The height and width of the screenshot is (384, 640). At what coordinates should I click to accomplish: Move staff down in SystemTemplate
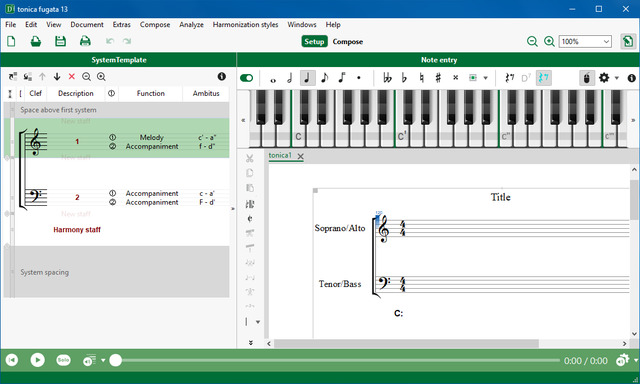(x=57, y=76)
